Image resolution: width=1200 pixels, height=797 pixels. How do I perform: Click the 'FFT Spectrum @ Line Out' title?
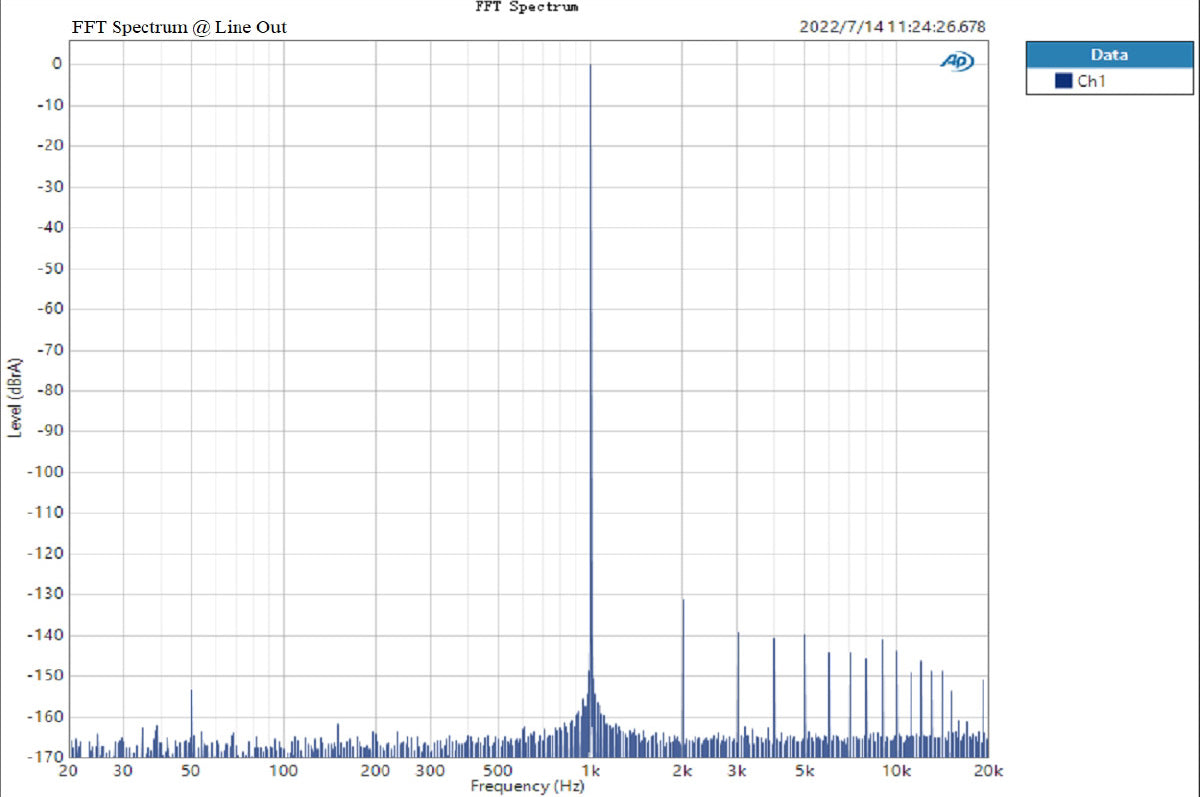179,27
